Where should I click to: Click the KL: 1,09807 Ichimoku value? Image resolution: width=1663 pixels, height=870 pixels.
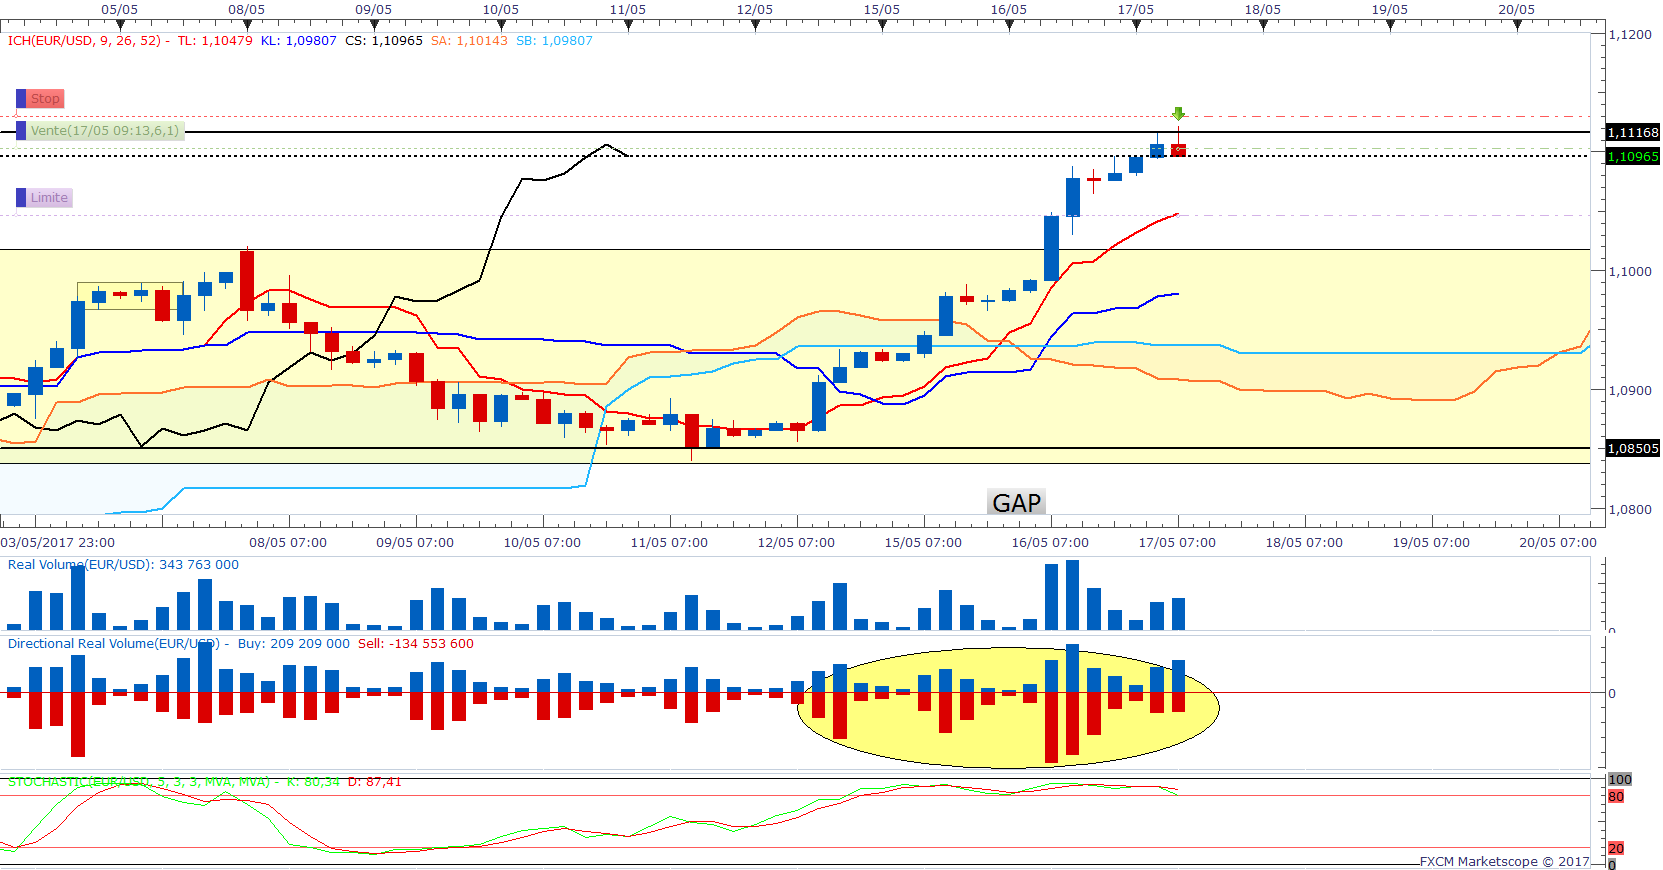tap(299, 41)
